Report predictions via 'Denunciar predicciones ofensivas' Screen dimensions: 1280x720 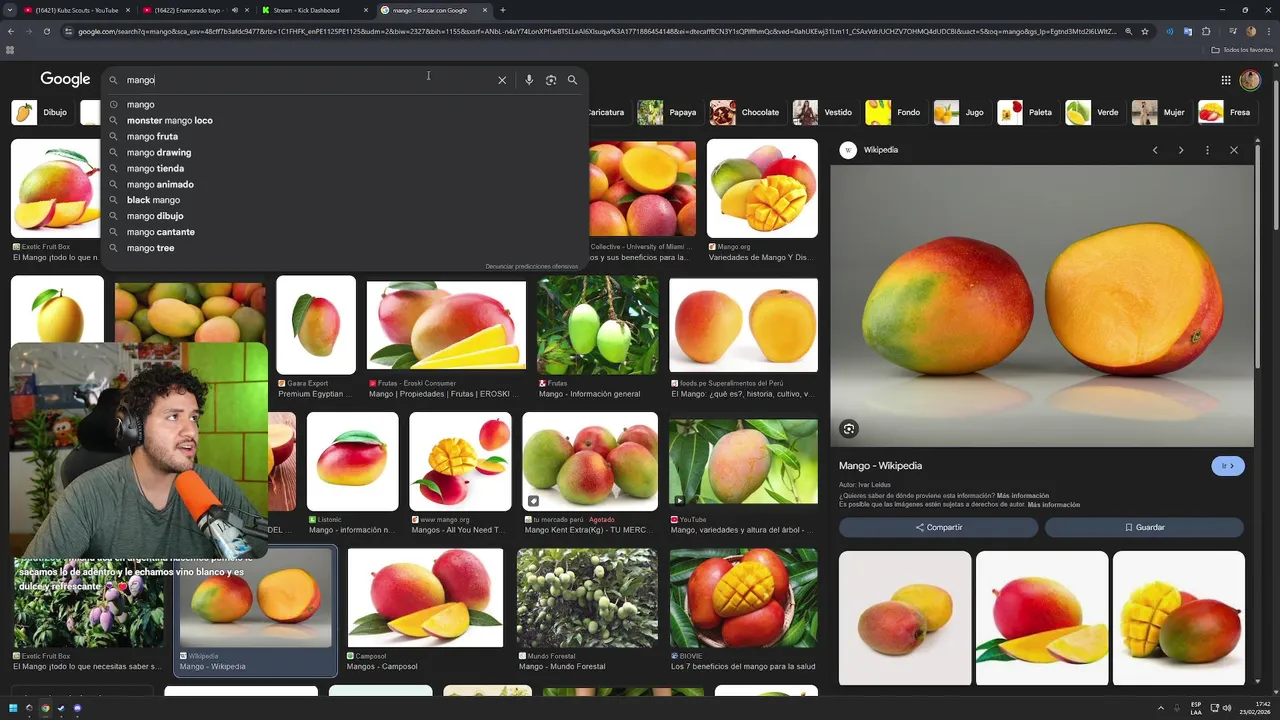(x=532, y=266)
